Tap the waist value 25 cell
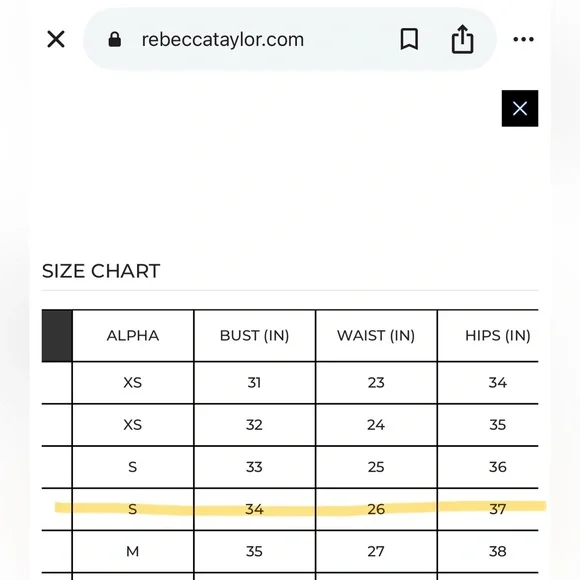 click(376, 467)
